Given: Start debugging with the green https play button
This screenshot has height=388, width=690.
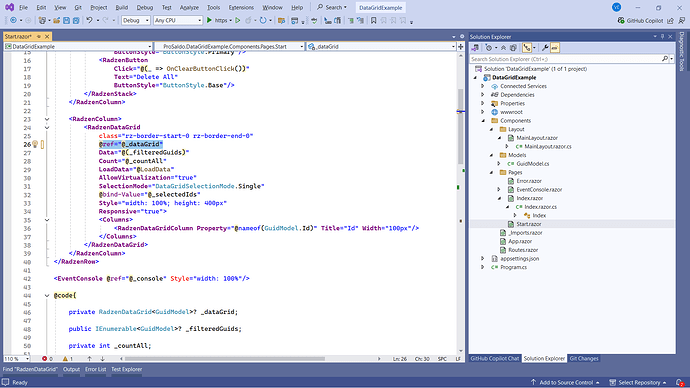Looking at the screenshot, I should pos(209,20).
